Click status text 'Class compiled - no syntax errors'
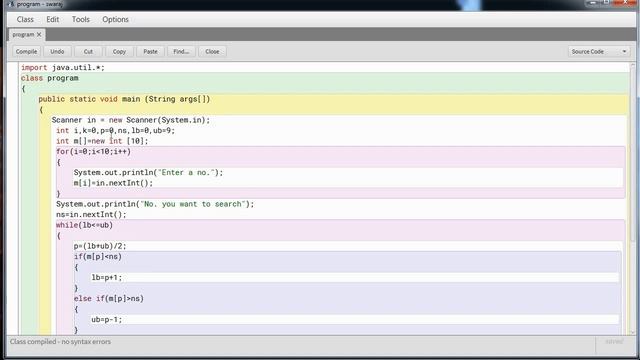Viewport: 640px width, 360px height. [x=60, y=342]
